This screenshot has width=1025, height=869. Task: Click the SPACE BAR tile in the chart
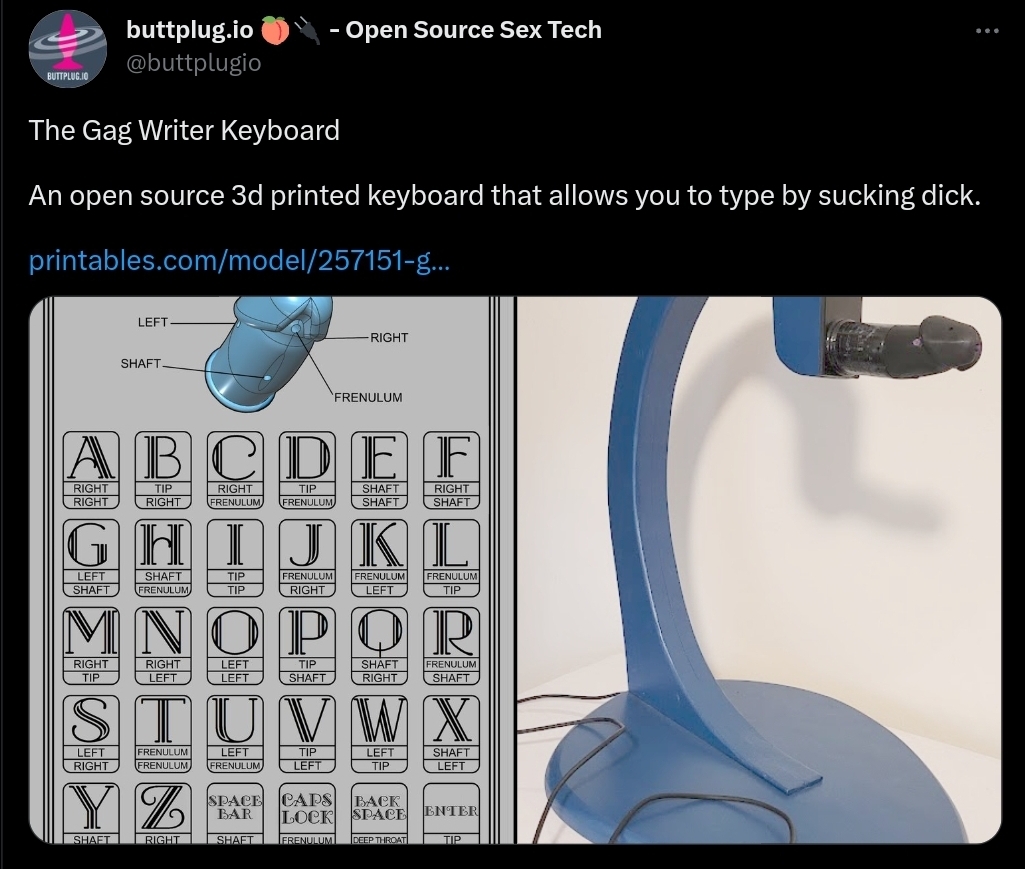(235, 813)
